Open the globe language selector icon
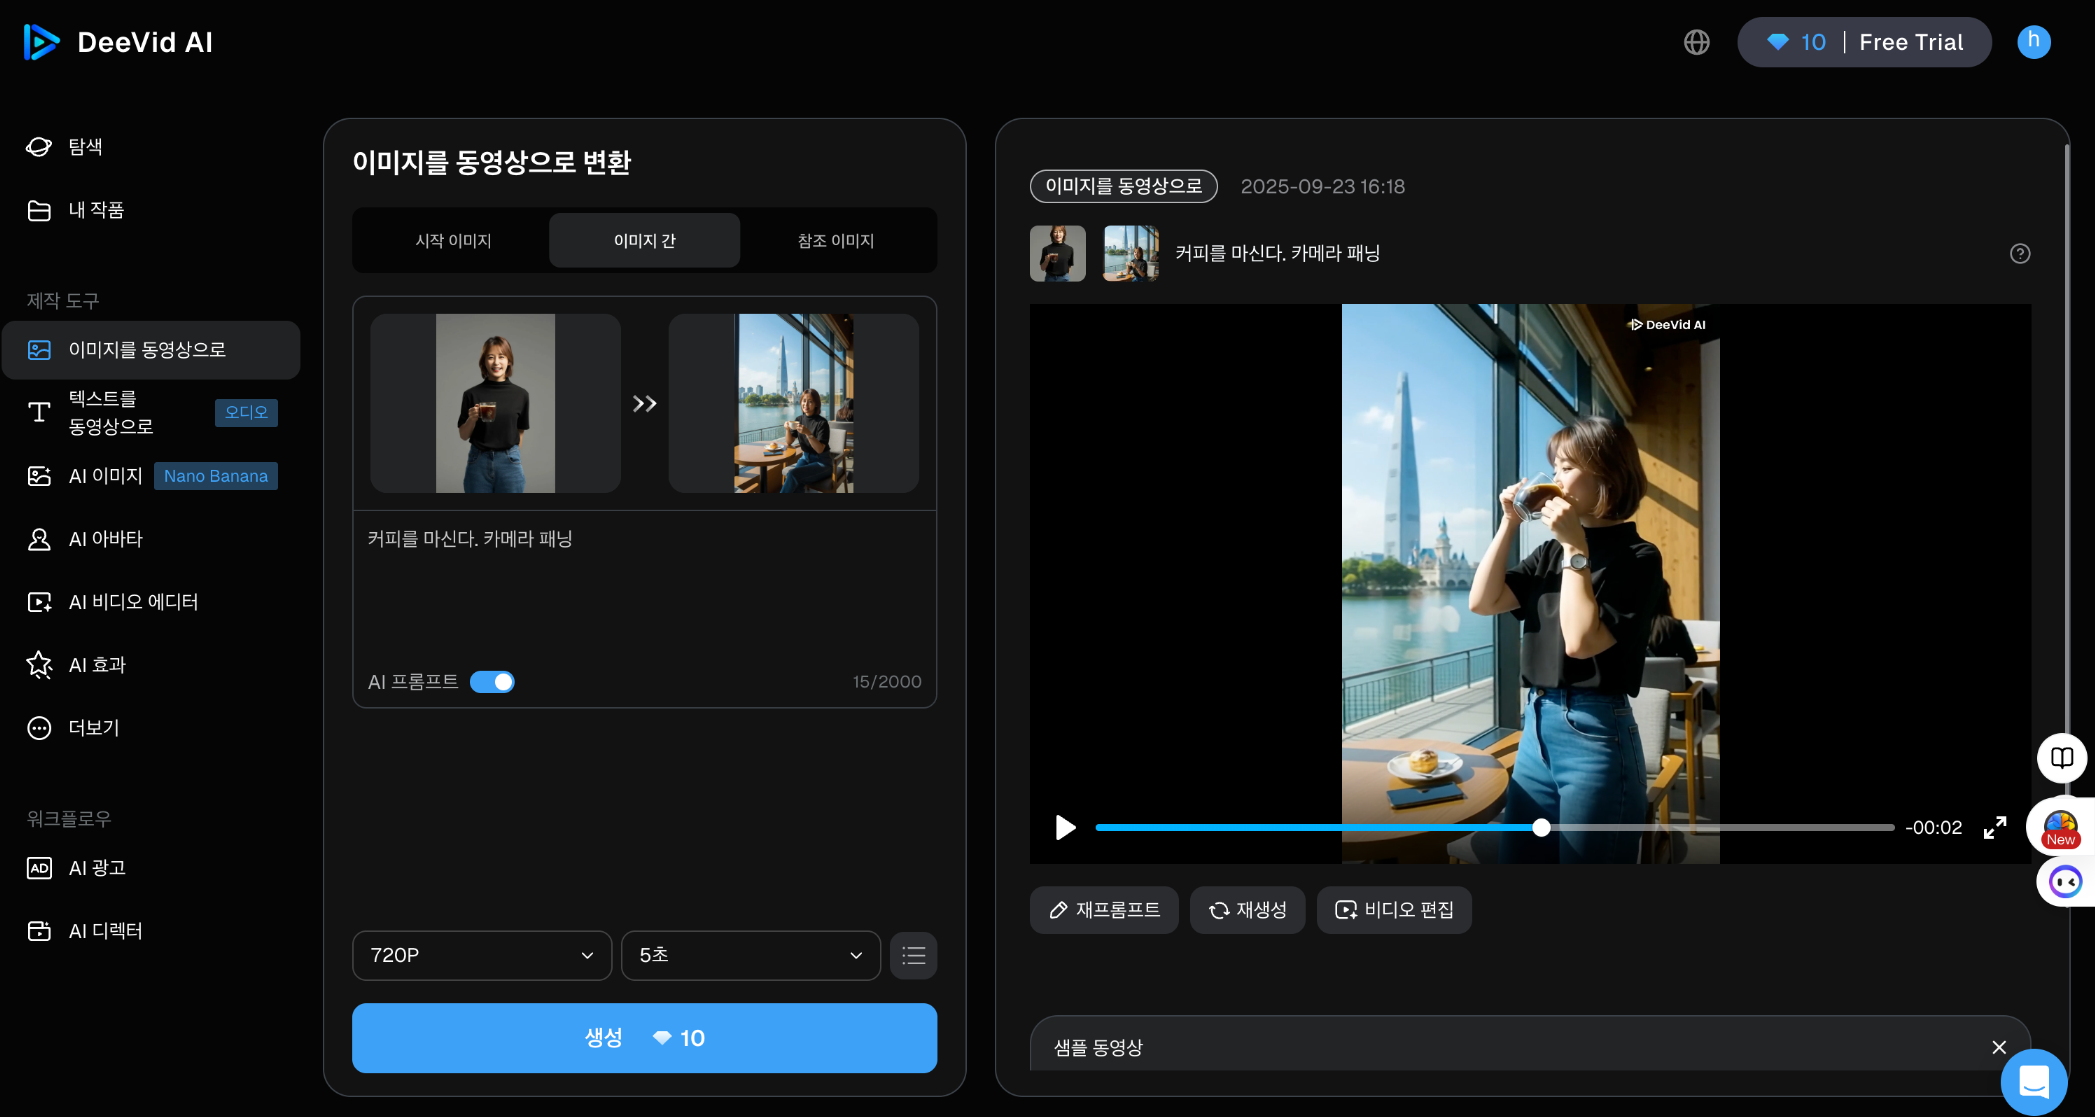 tap(1697, 42)
